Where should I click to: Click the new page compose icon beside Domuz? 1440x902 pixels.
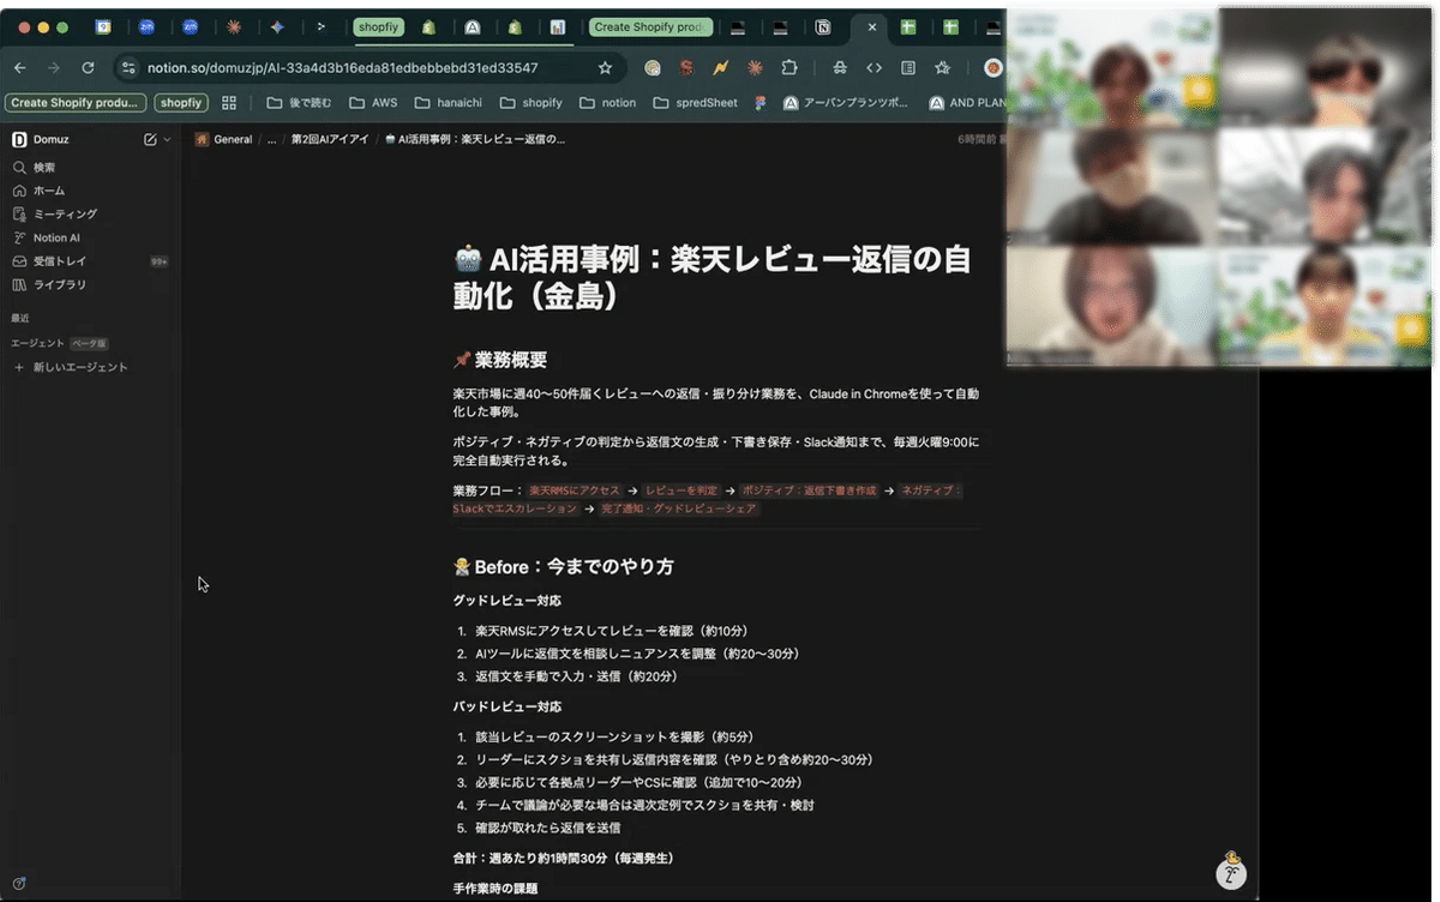pyautogui.click(x=150, y=139)
